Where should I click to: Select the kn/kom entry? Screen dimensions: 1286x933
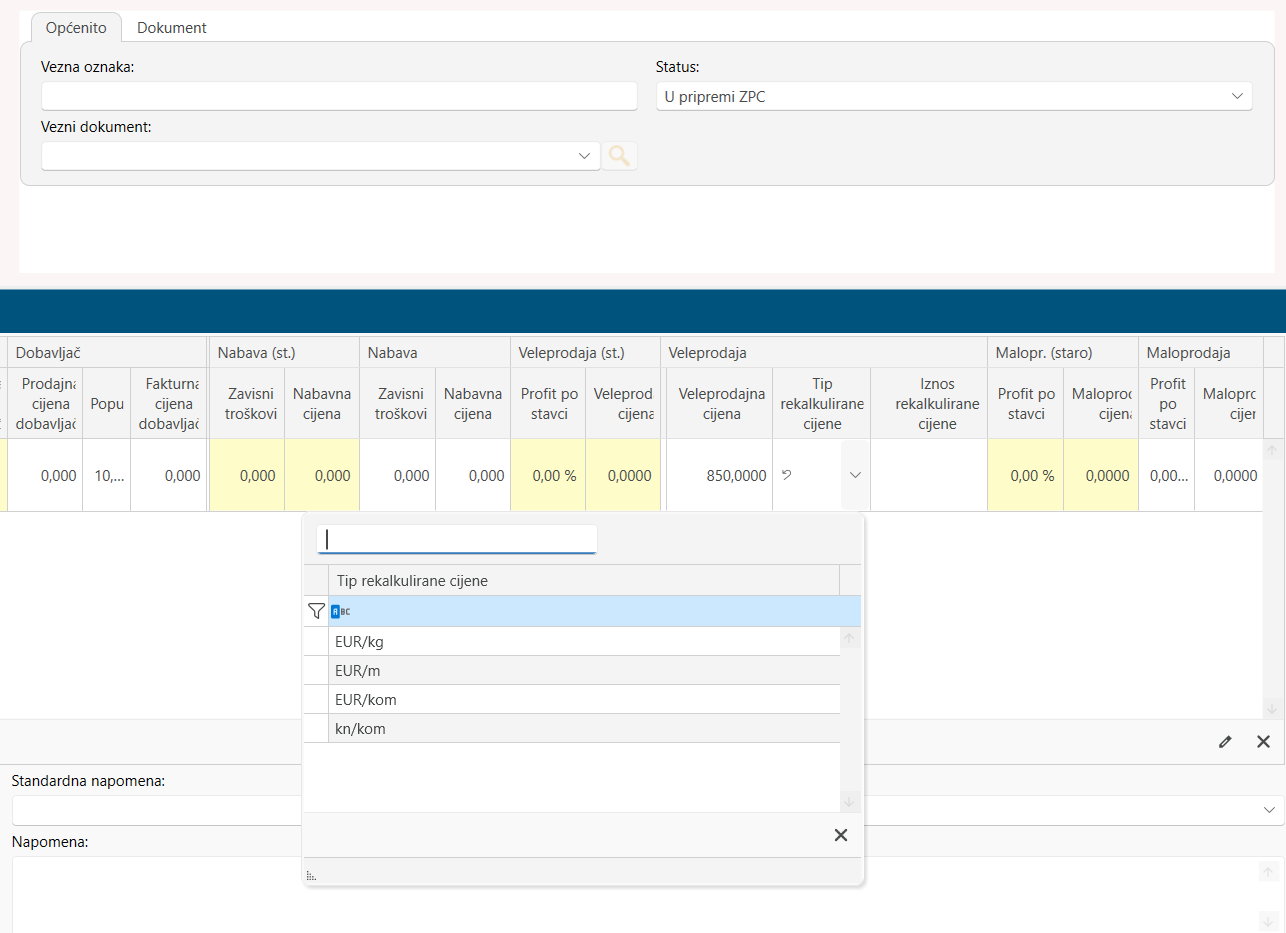584,728
